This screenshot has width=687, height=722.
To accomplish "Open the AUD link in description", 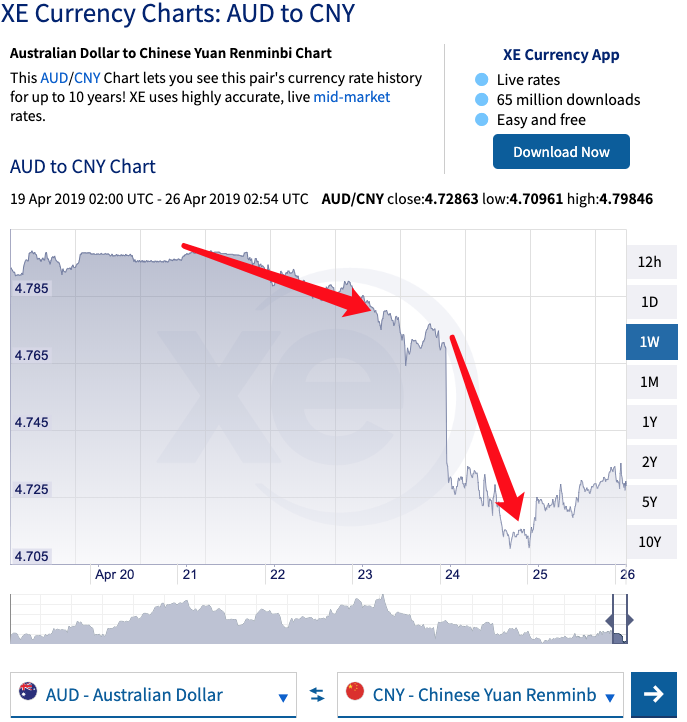I will coord(54,78).
